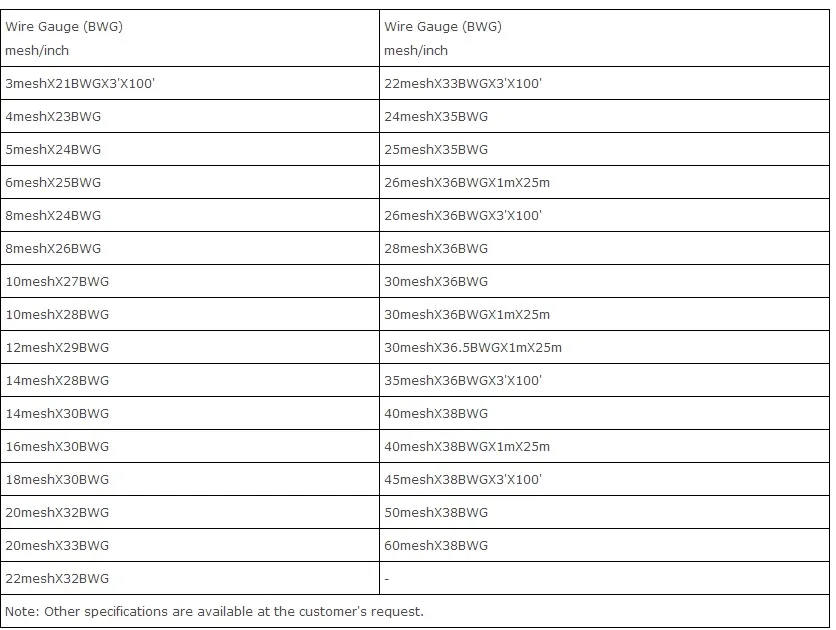Select the 4meshX23BWG table cell
Viewport: 836px width, 630px height.
(54, 117)
